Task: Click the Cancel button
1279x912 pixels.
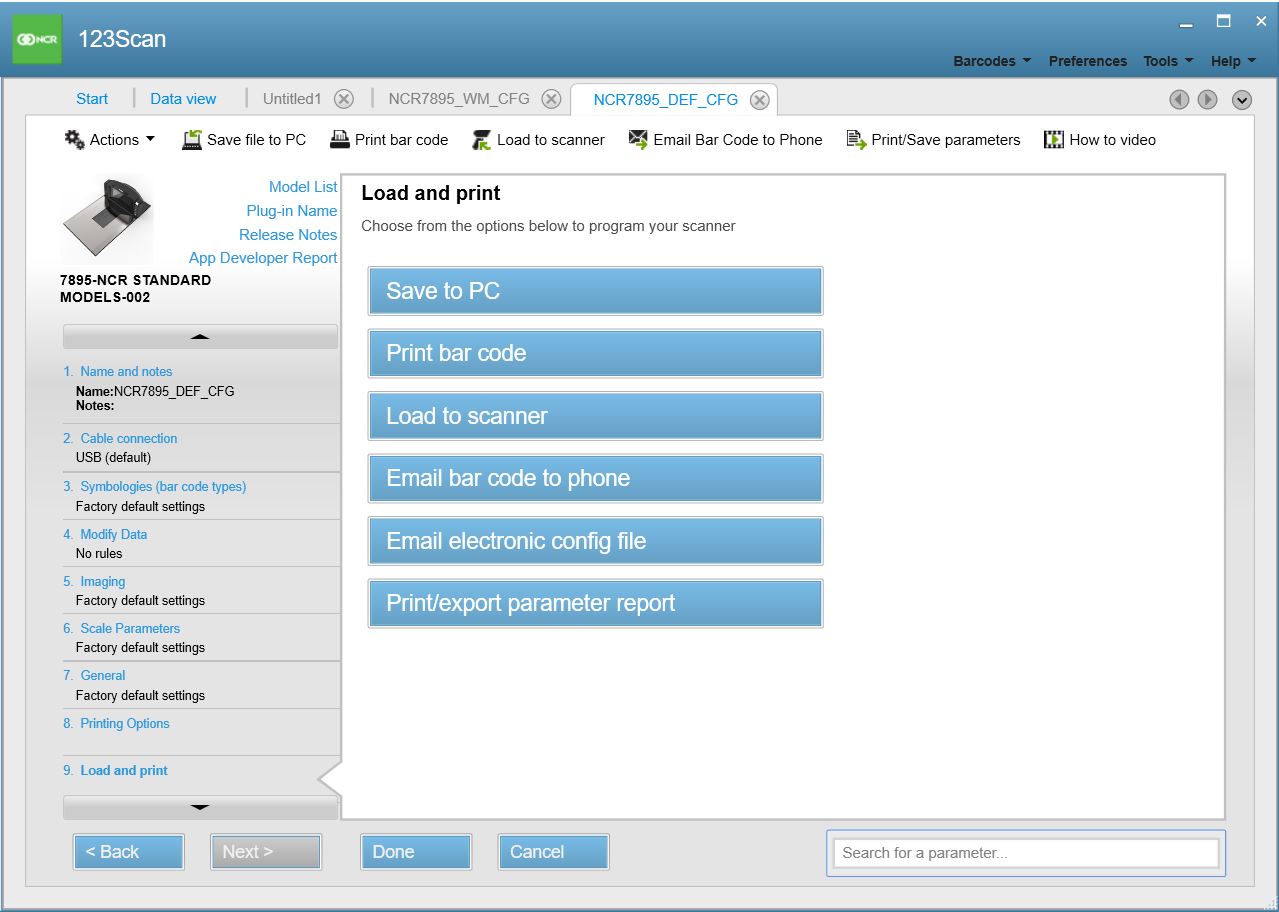Action: click(553, 852)
